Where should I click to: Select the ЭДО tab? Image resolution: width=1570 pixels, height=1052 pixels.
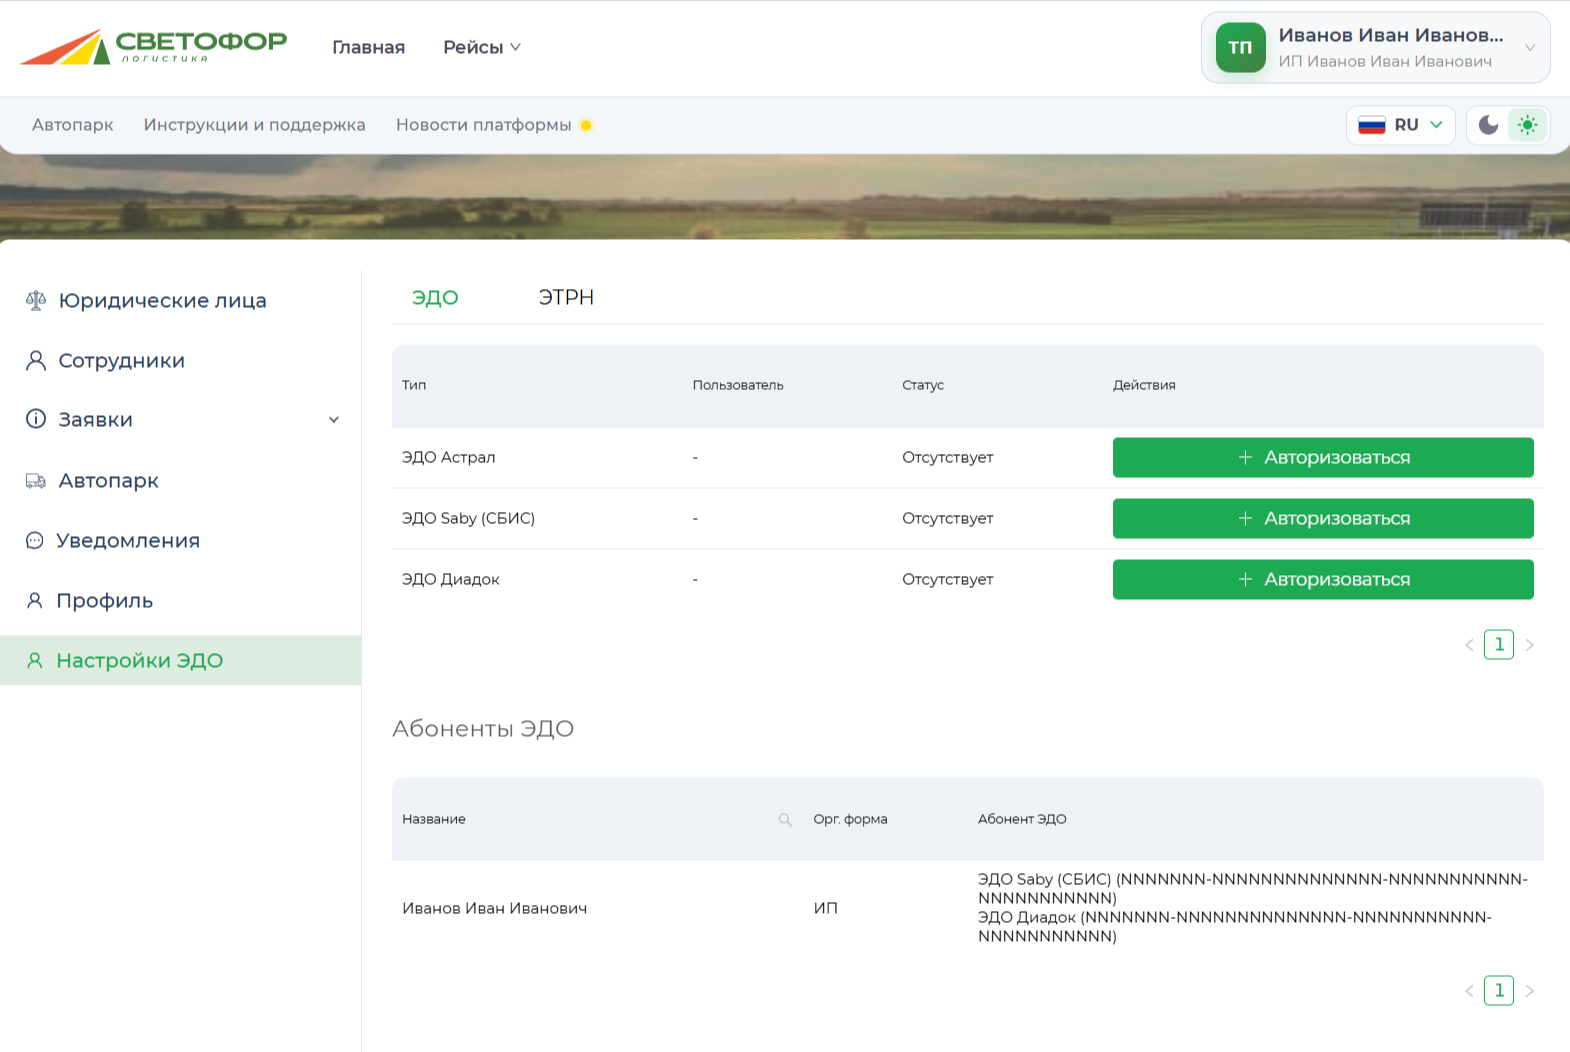pyautogui.click(x=435, y=297)
